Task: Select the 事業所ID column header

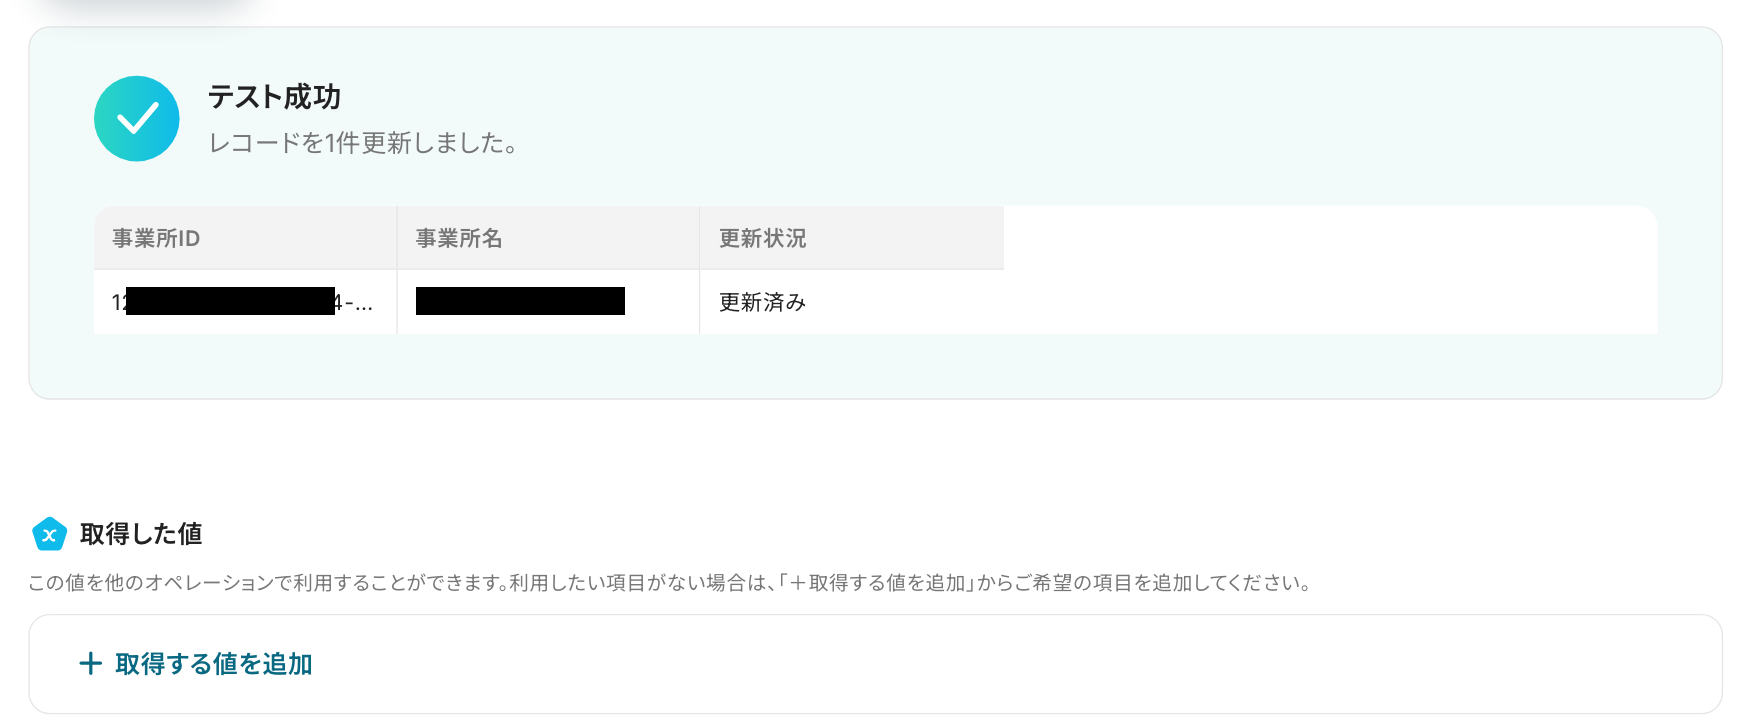Action: (245, 238)
